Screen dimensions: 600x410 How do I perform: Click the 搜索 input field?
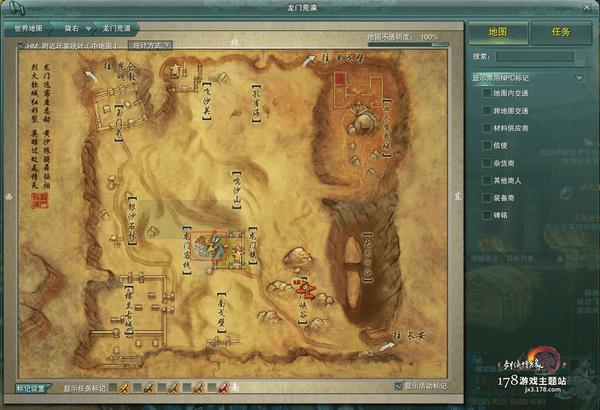coord(535,57)
